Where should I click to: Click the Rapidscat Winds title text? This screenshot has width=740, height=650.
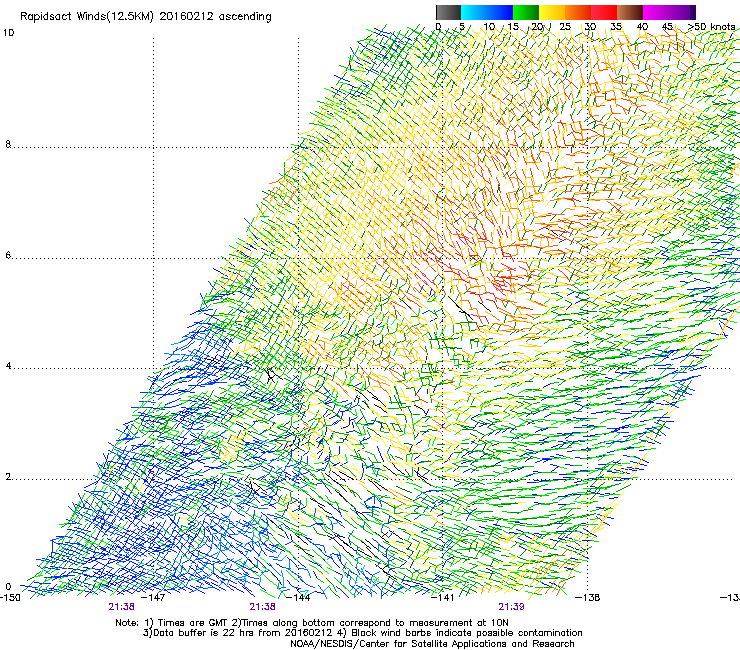[x=145, y=17]
